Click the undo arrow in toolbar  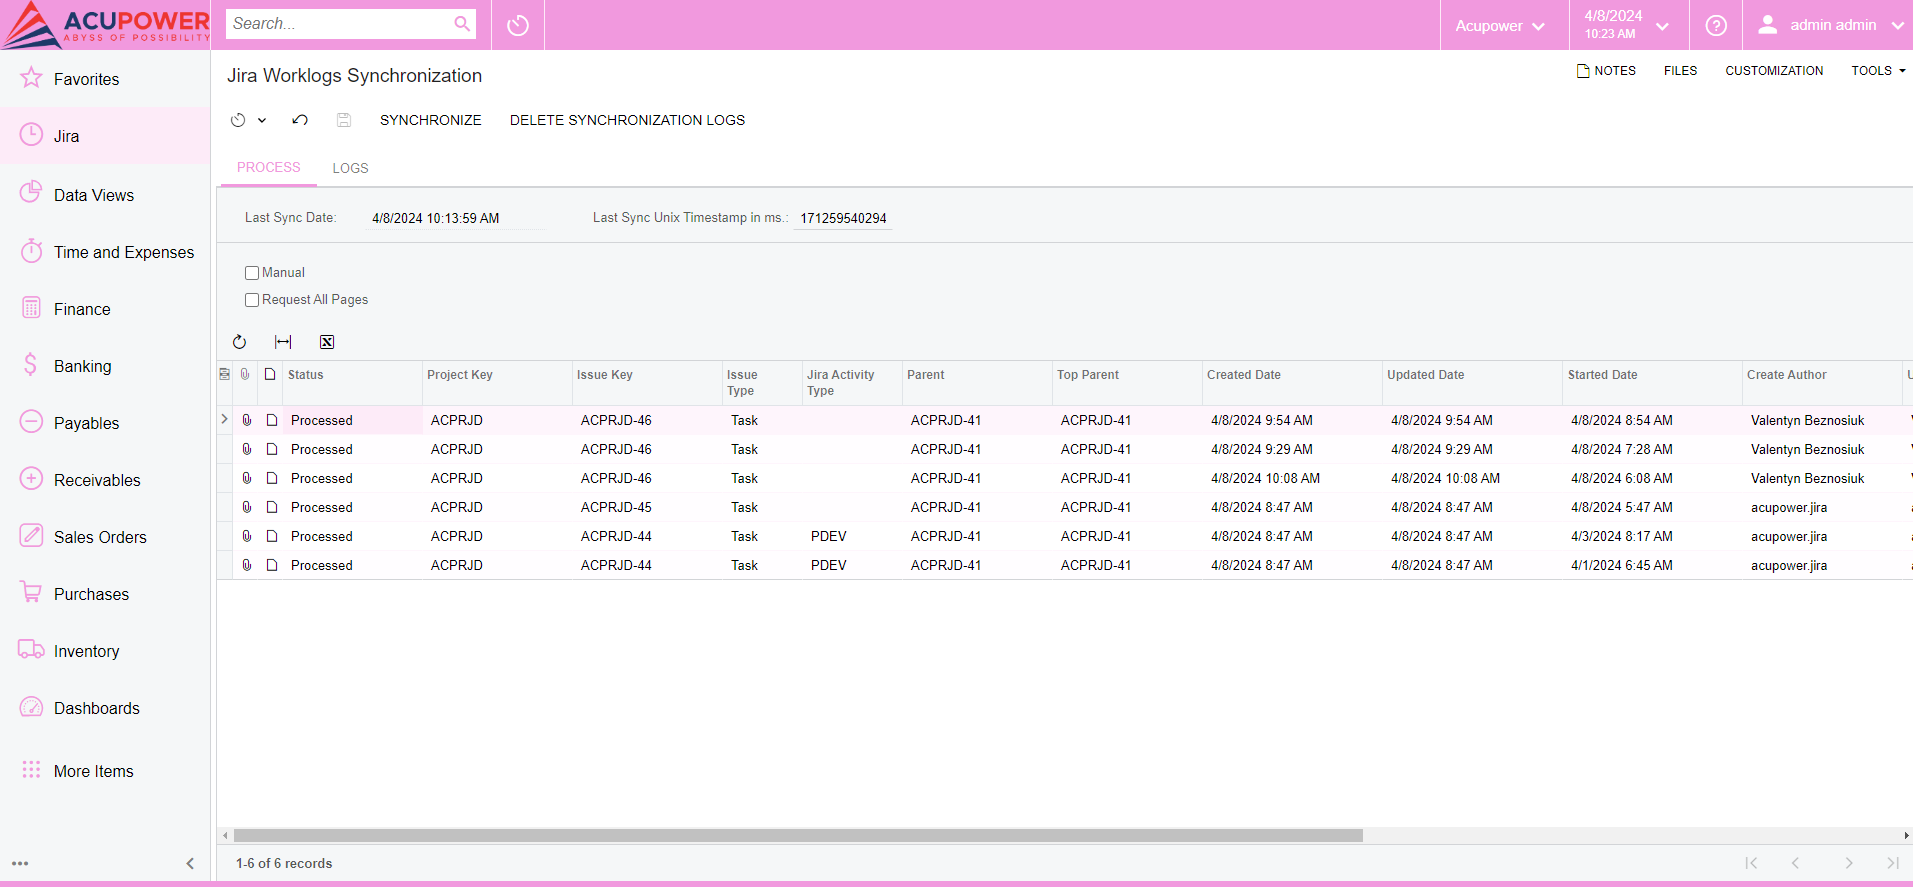[300, 120]
